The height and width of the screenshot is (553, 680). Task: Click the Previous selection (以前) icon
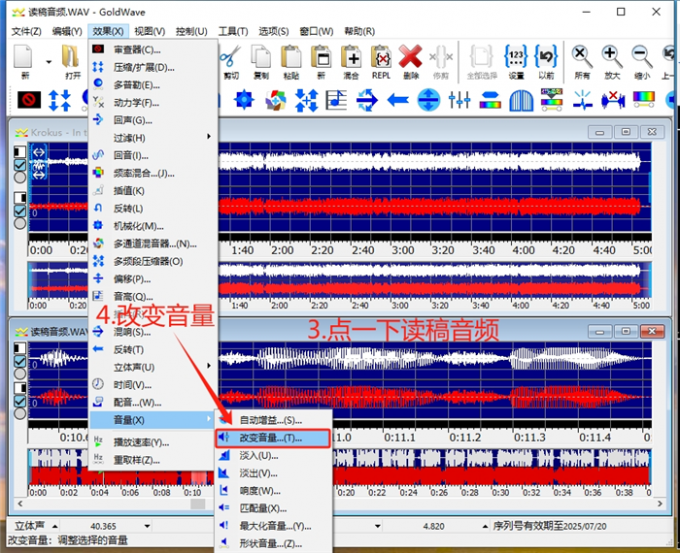tap(546, 57)
